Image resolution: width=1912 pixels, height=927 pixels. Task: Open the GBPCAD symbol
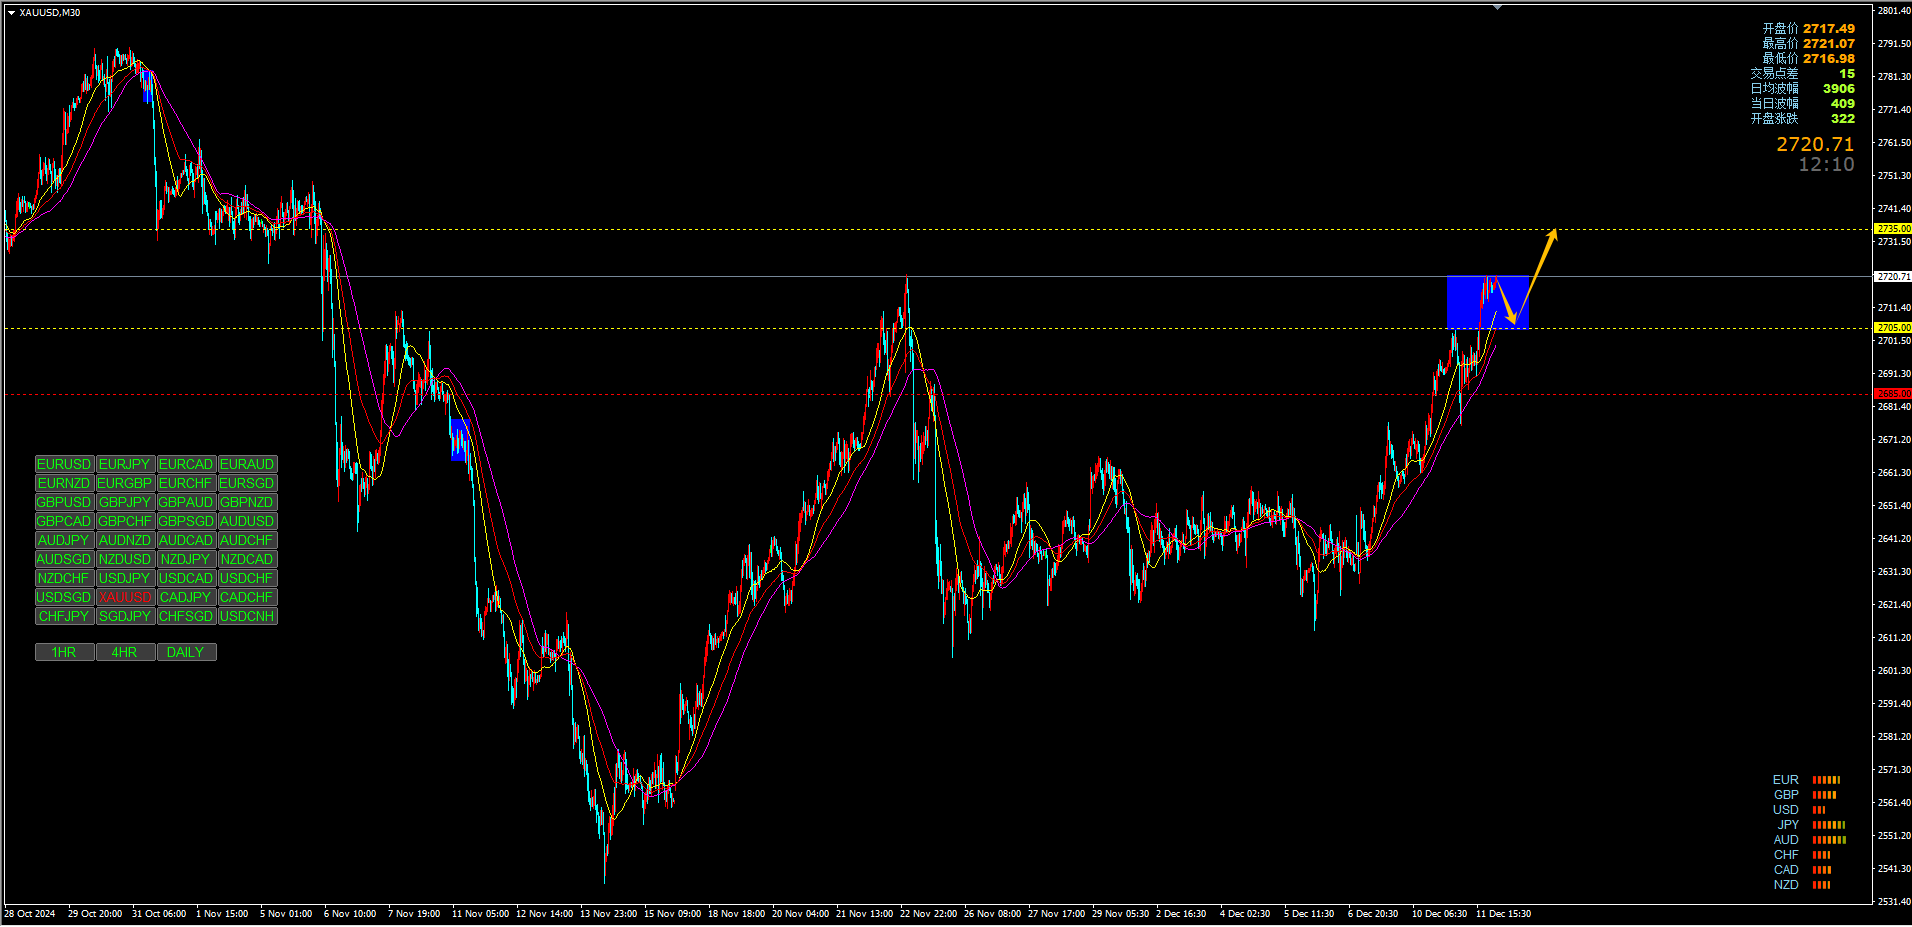[65, 521]
